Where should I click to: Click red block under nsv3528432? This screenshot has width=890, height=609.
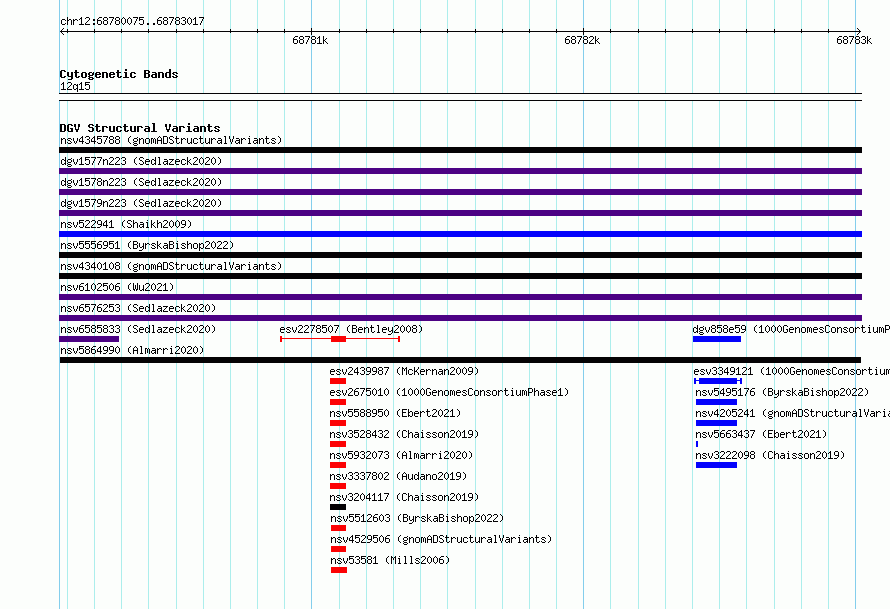point(338,444)
